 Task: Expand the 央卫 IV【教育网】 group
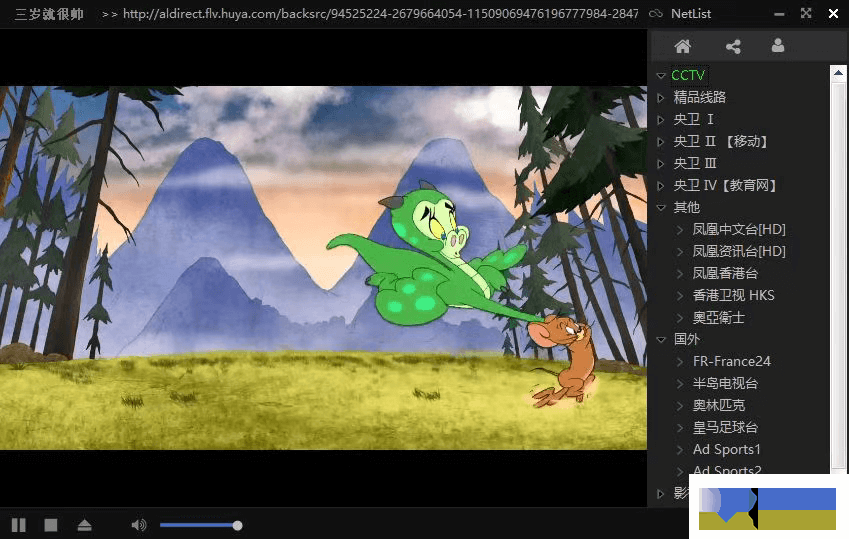pyautogui.click(x=661, y=186)
